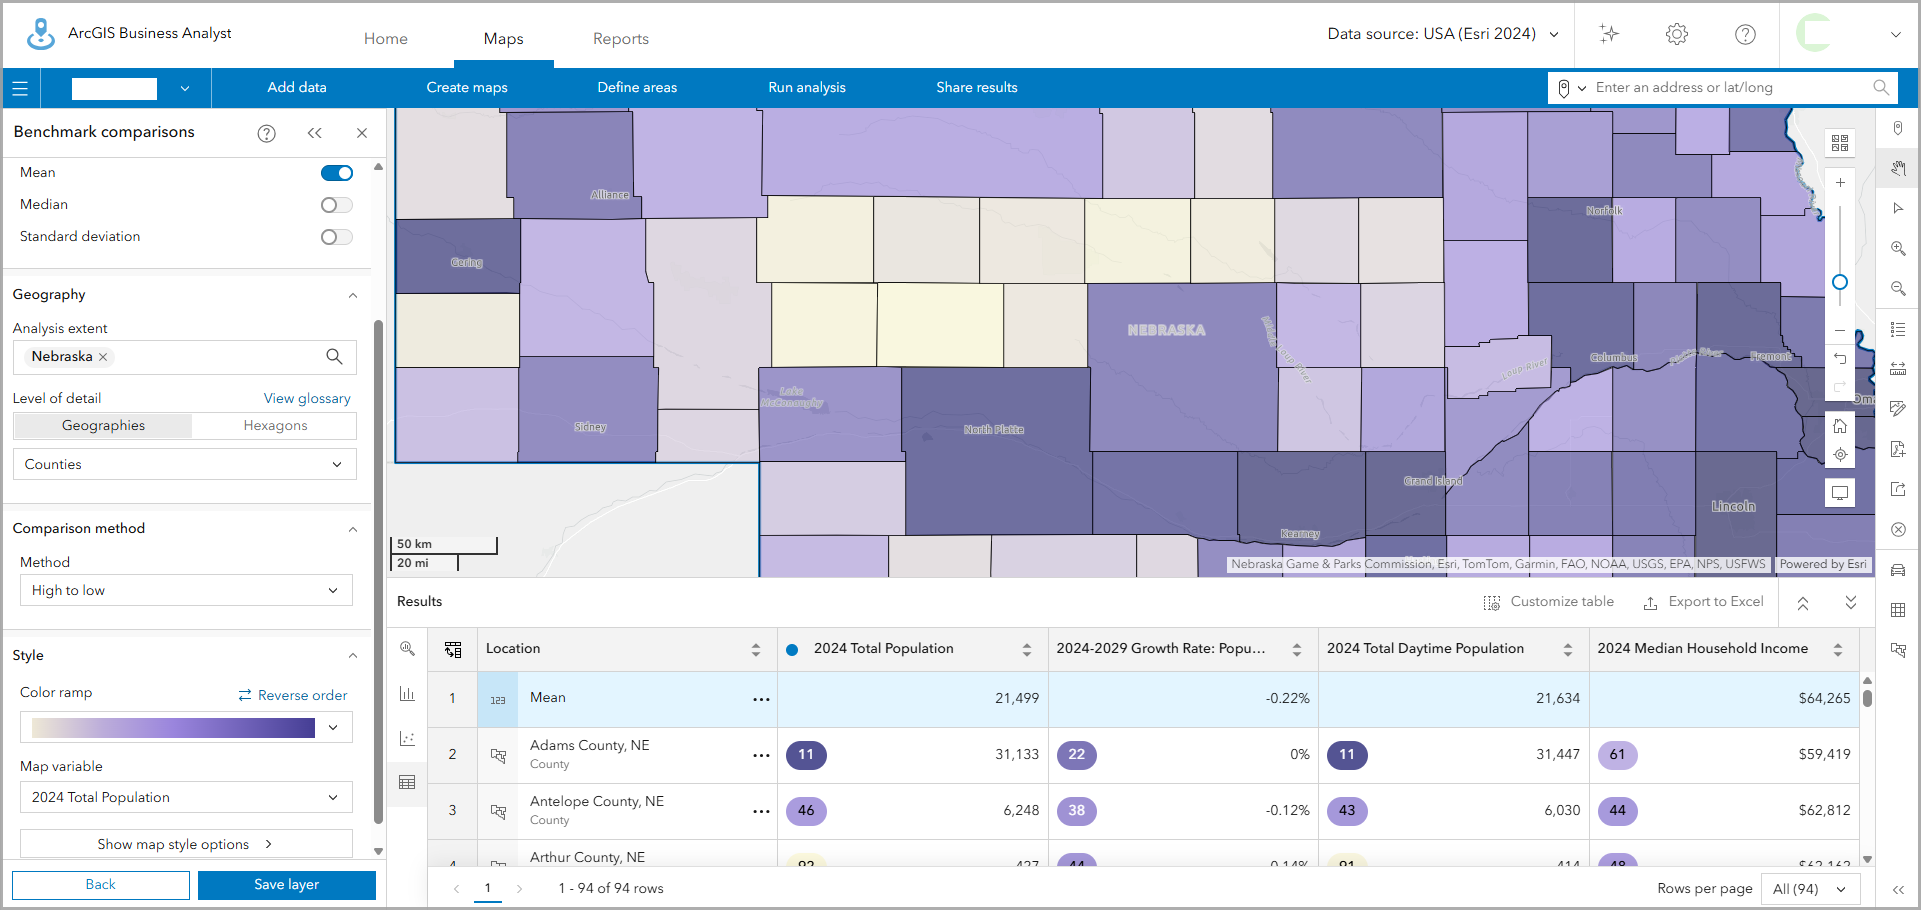
Task: Open the Mean row options ellipsis
Action: coord(761,699)
